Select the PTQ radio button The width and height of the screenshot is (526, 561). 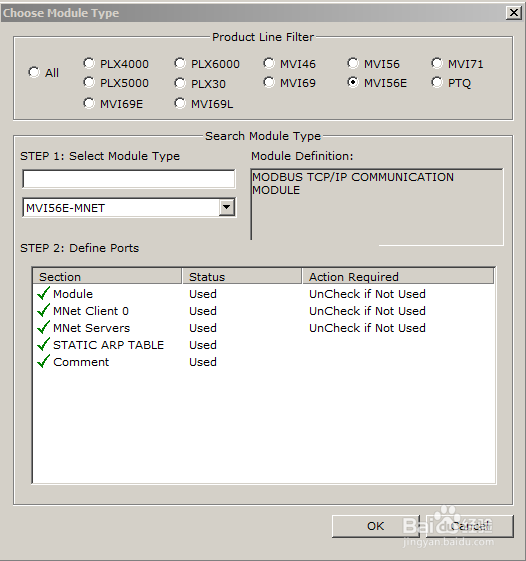click(x=437, y=83)
